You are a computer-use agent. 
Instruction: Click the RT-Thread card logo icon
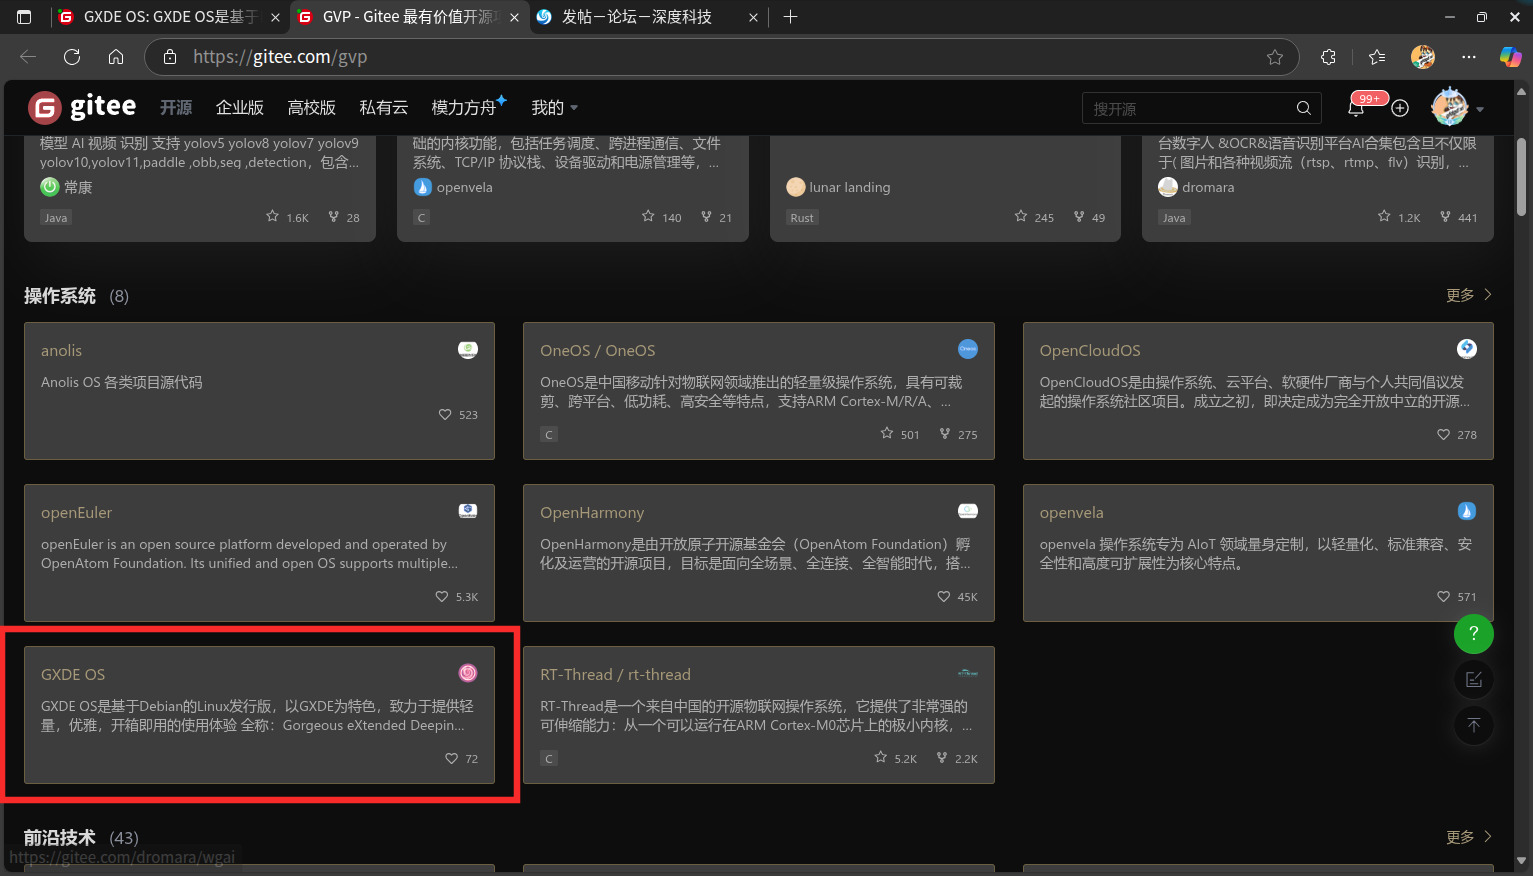pos(968,673)
